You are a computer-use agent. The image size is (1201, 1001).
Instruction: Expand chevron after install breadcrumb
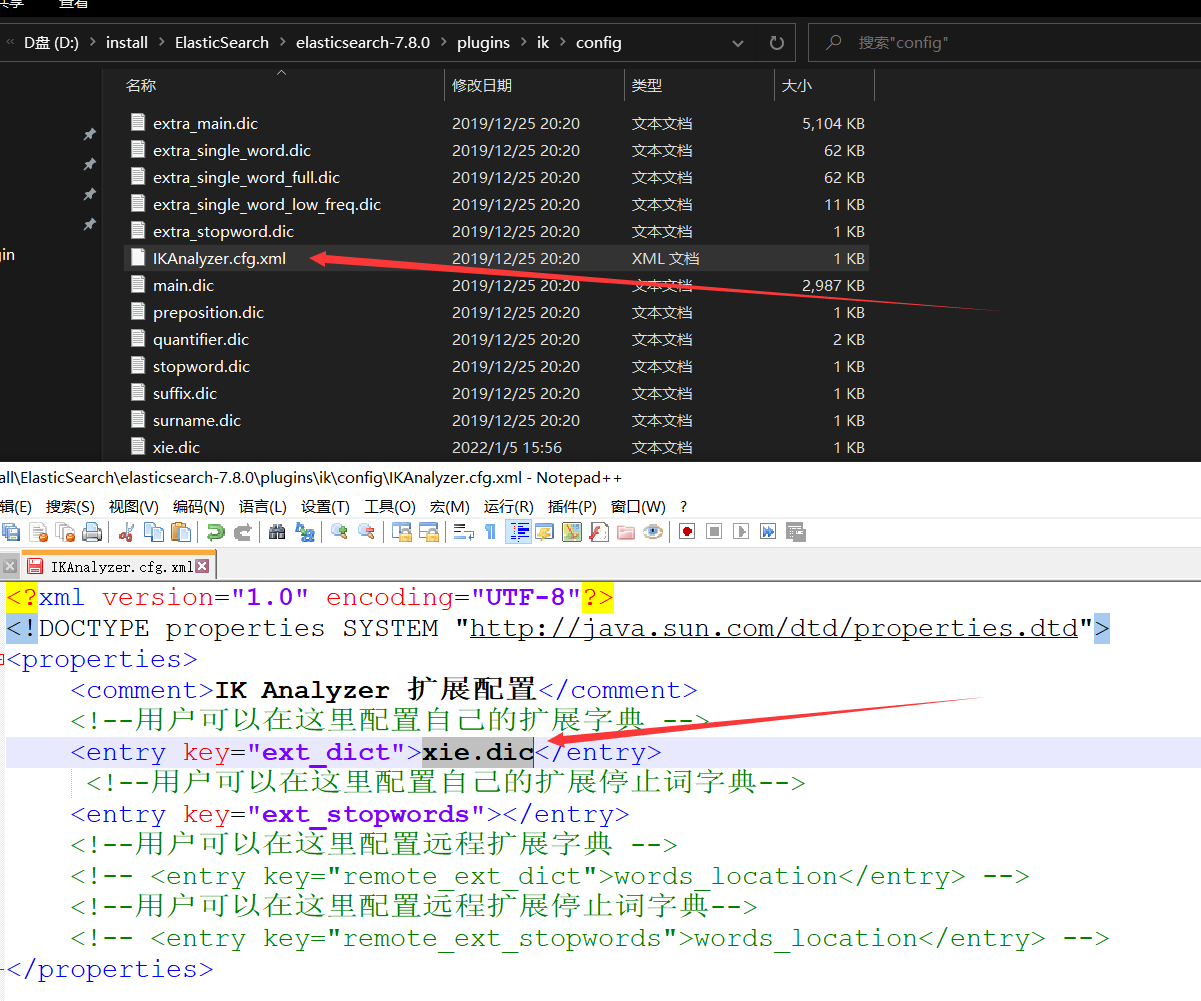pyautogui.click(x=162, y=43)
